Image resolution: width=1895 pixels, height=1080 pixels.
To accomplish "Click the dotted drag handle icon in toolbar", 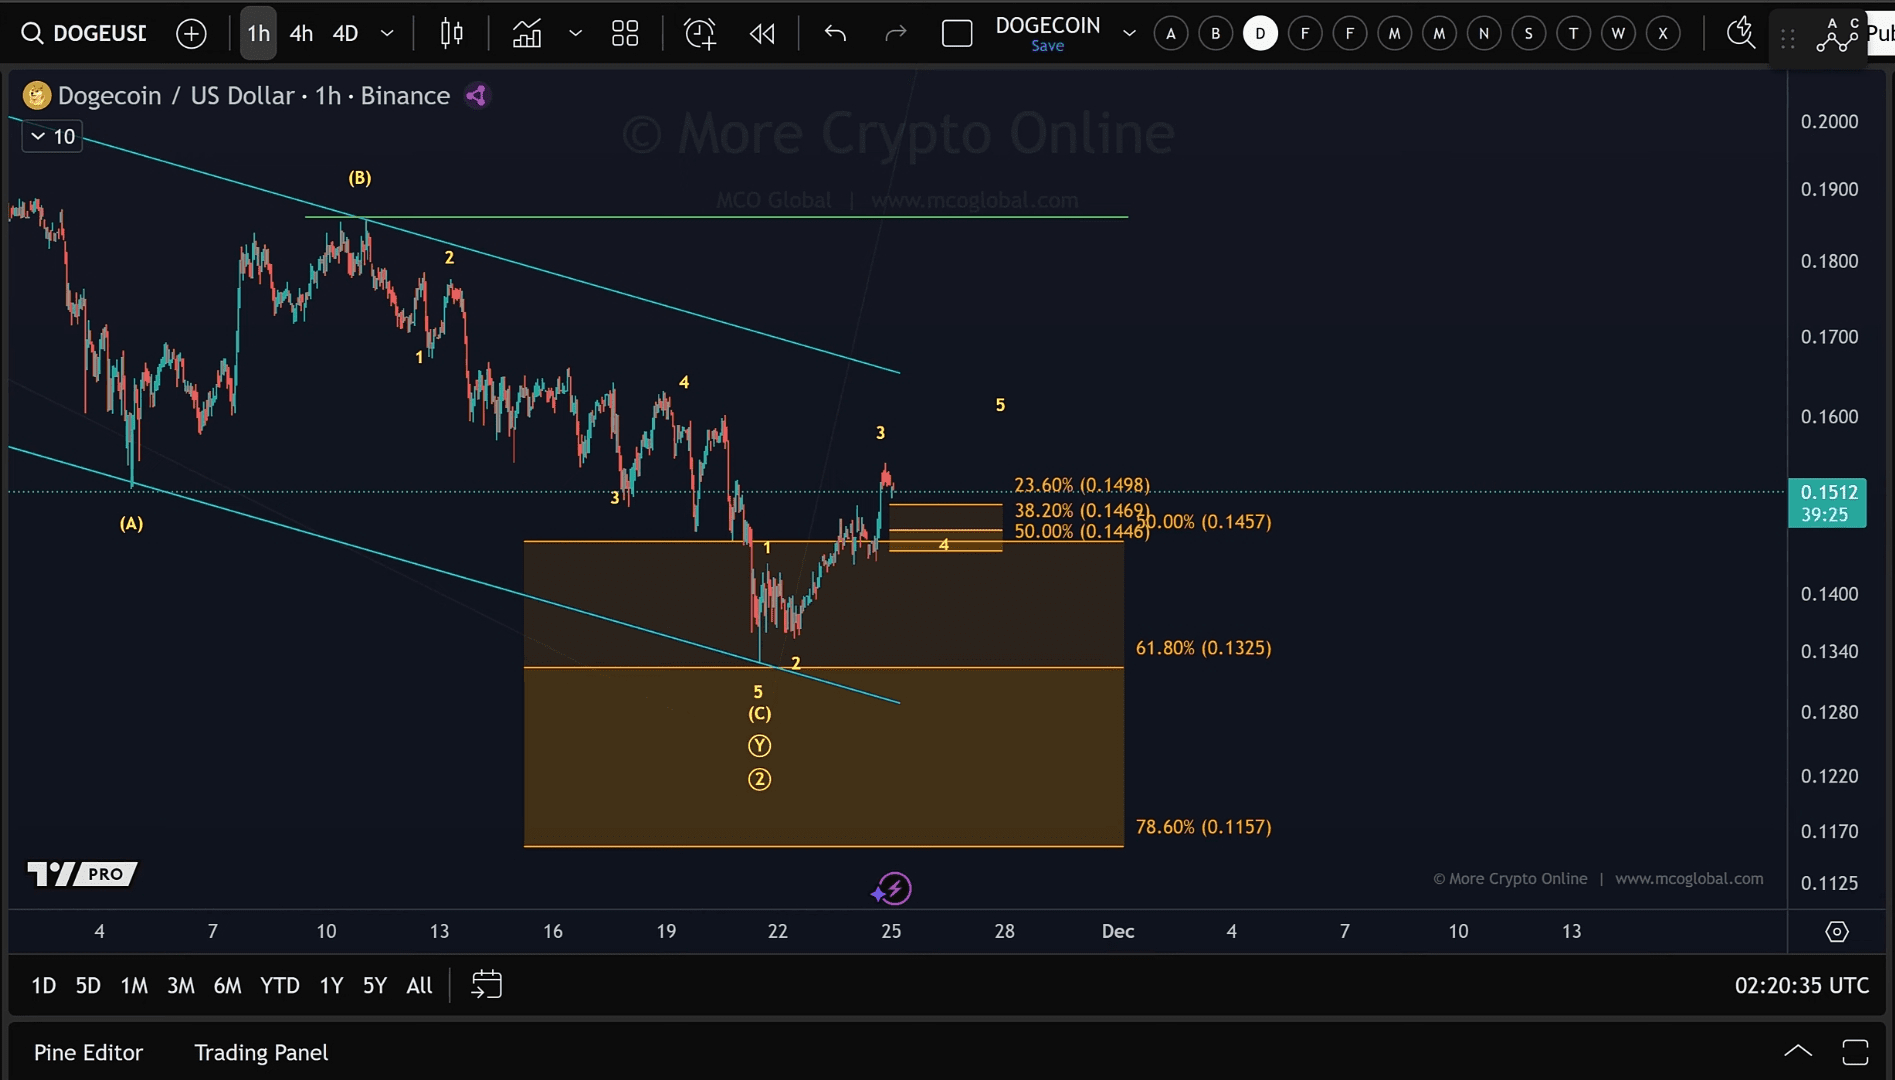I will [1788, 39].
